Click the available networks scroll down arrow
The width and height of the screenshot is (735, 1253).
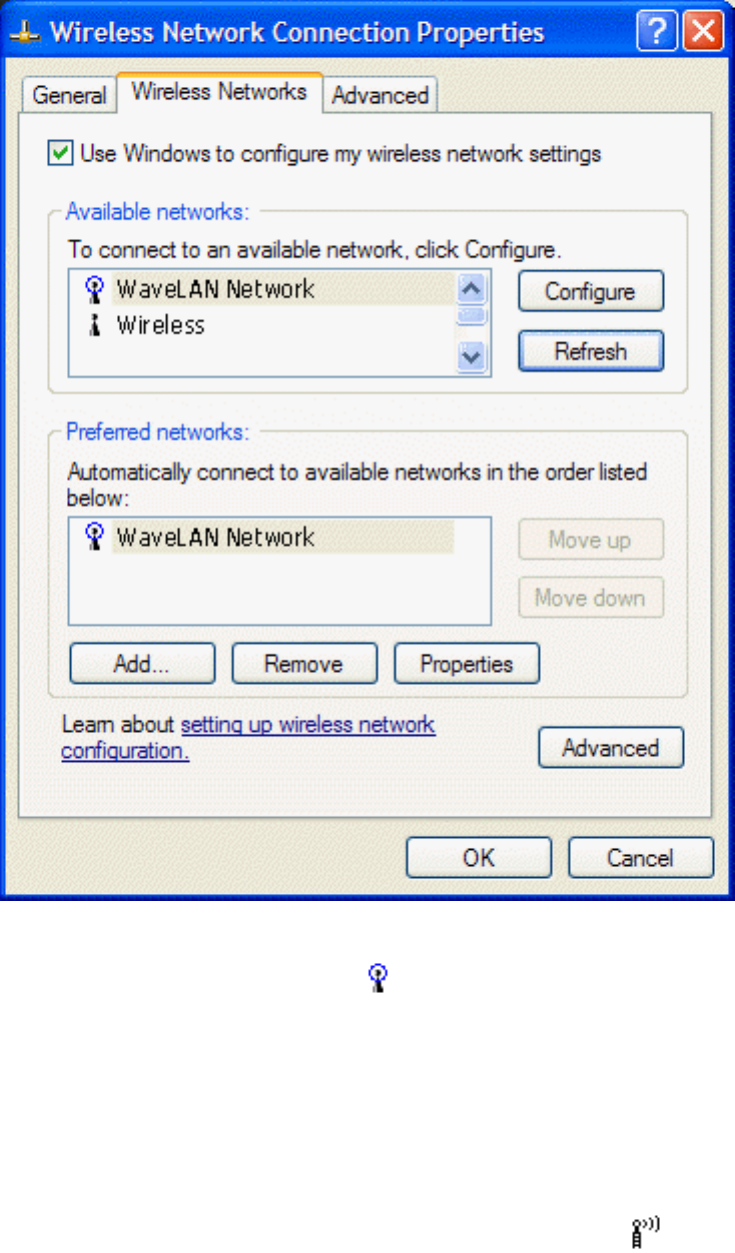[472, 356]
